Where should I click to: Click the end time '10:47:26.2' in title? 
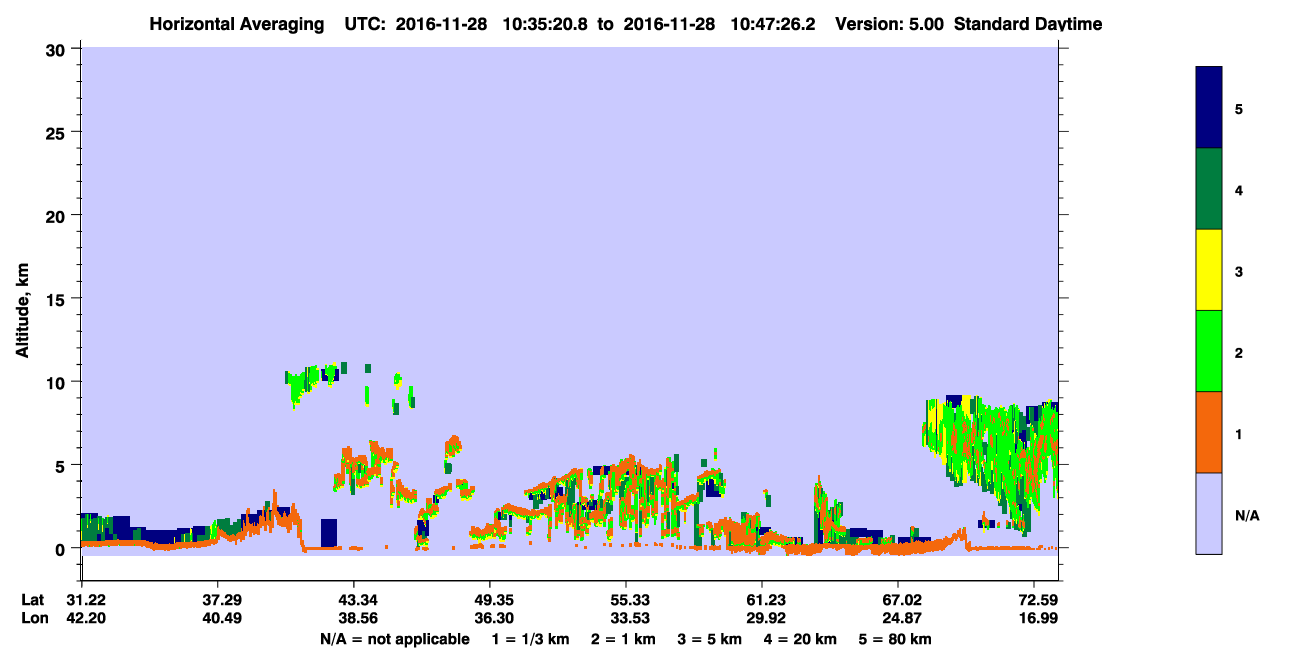[773, 24]
